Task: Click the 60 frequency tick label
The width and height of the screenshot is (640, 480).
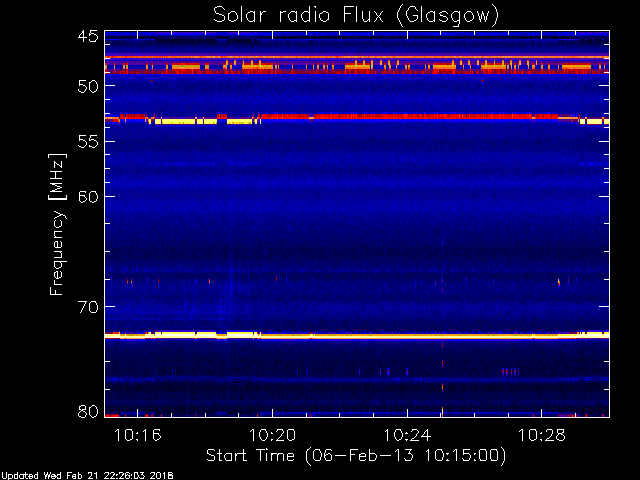Action: coord(88,197)
